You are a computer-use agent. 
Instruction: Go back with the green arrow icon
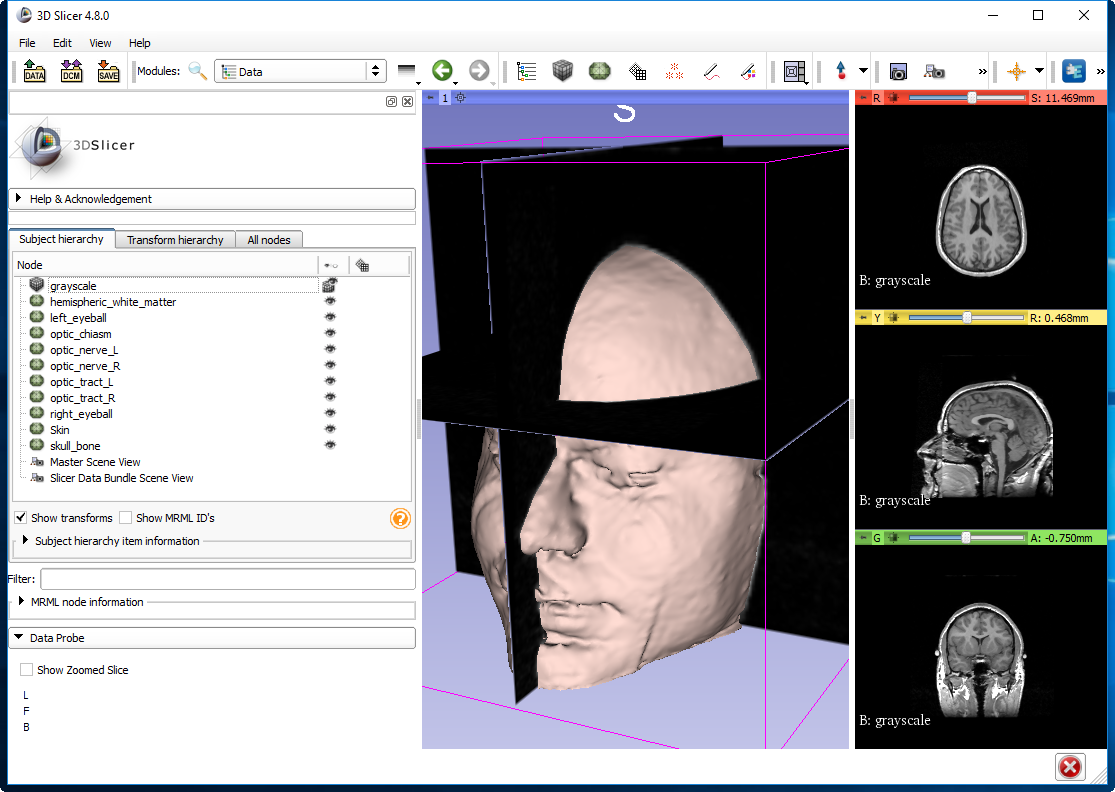click(442, 71)
